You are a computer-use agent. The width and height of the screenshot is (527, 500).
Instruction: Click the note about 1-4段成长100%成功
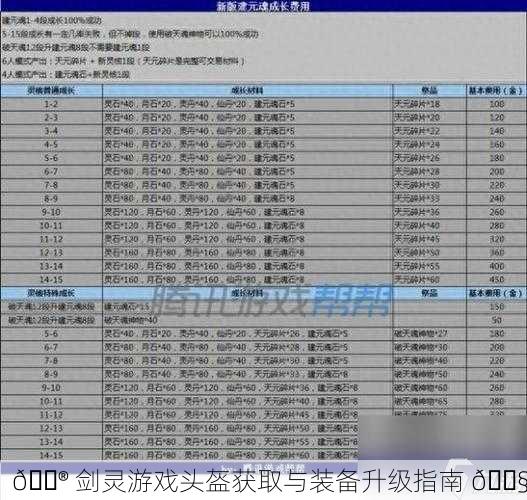pyautogui.click(x=52, y=20)
